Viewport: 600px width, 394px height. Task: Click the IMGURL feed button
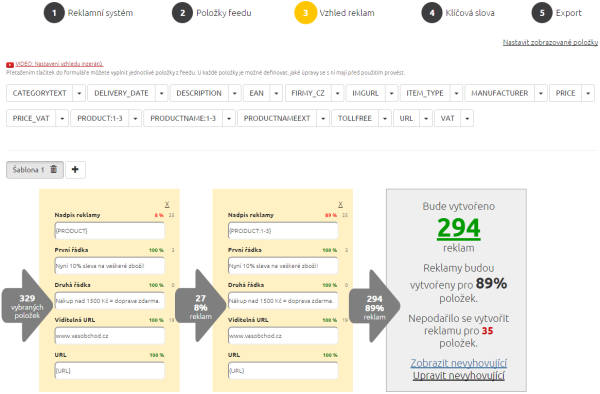365,93
